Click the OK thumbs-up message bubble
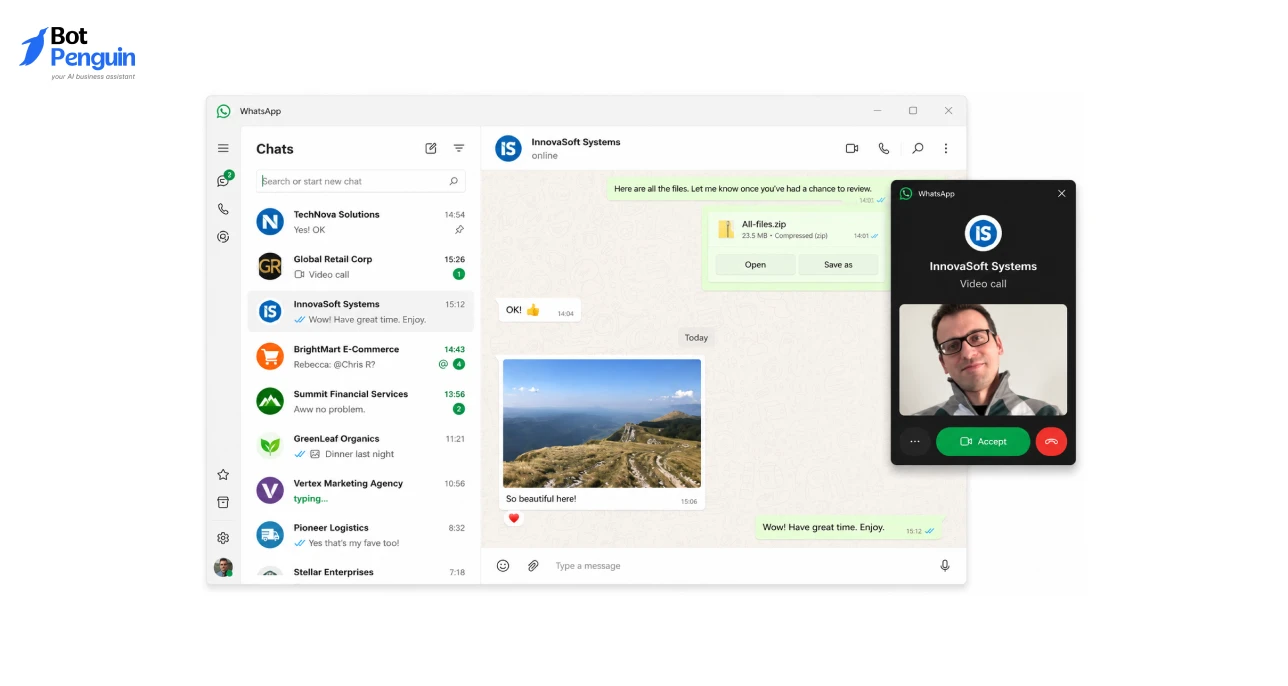This screenshot has height=686, width=1288. point(540,310)
